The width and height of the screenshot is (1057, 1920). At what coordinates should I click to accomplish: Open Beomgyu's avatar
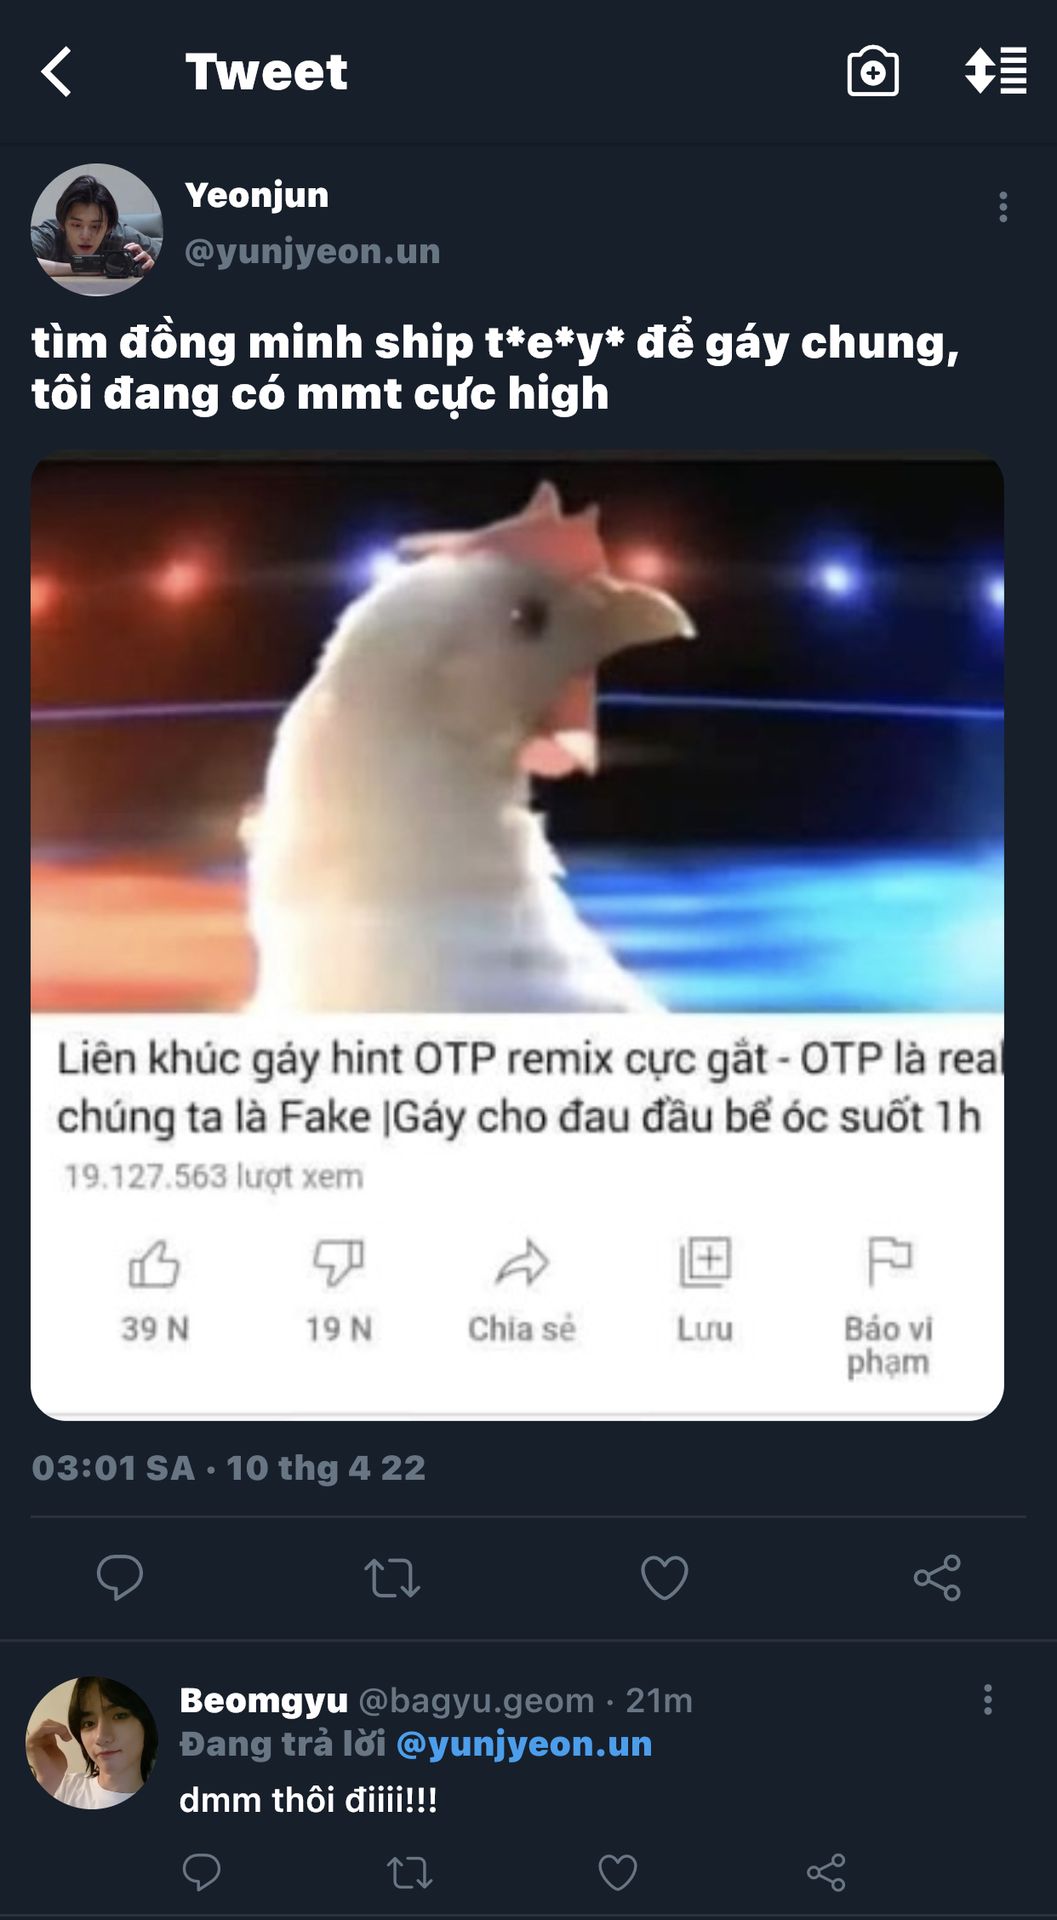point(91,1743)
